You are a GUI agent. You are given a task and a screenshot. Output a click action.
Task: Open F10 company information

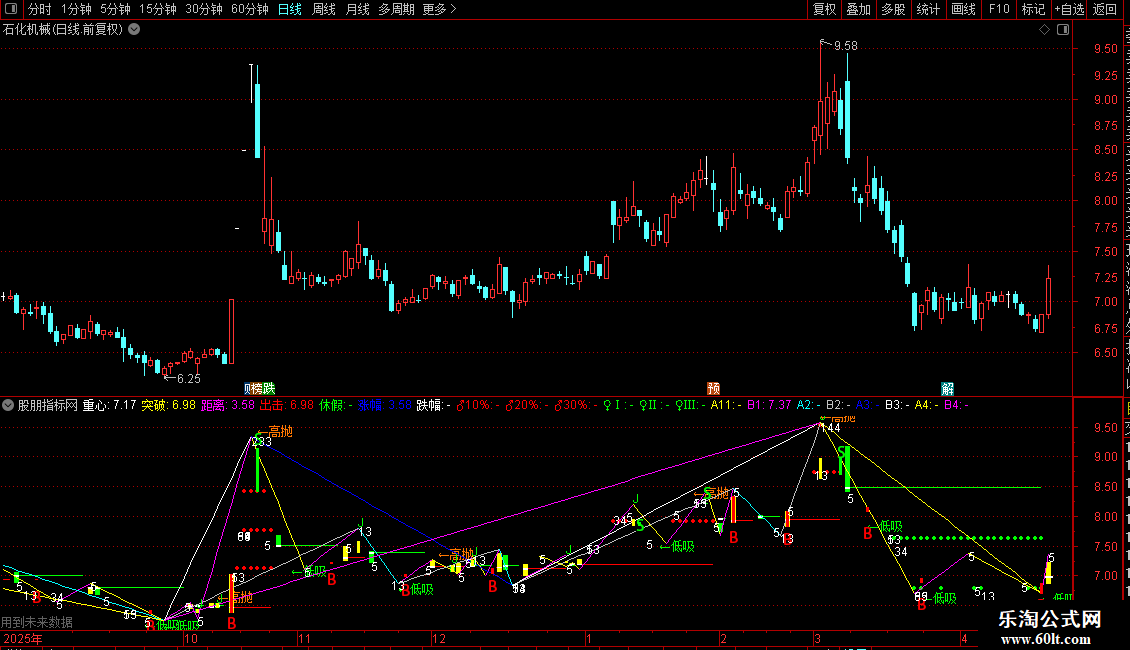pos(999,9)
